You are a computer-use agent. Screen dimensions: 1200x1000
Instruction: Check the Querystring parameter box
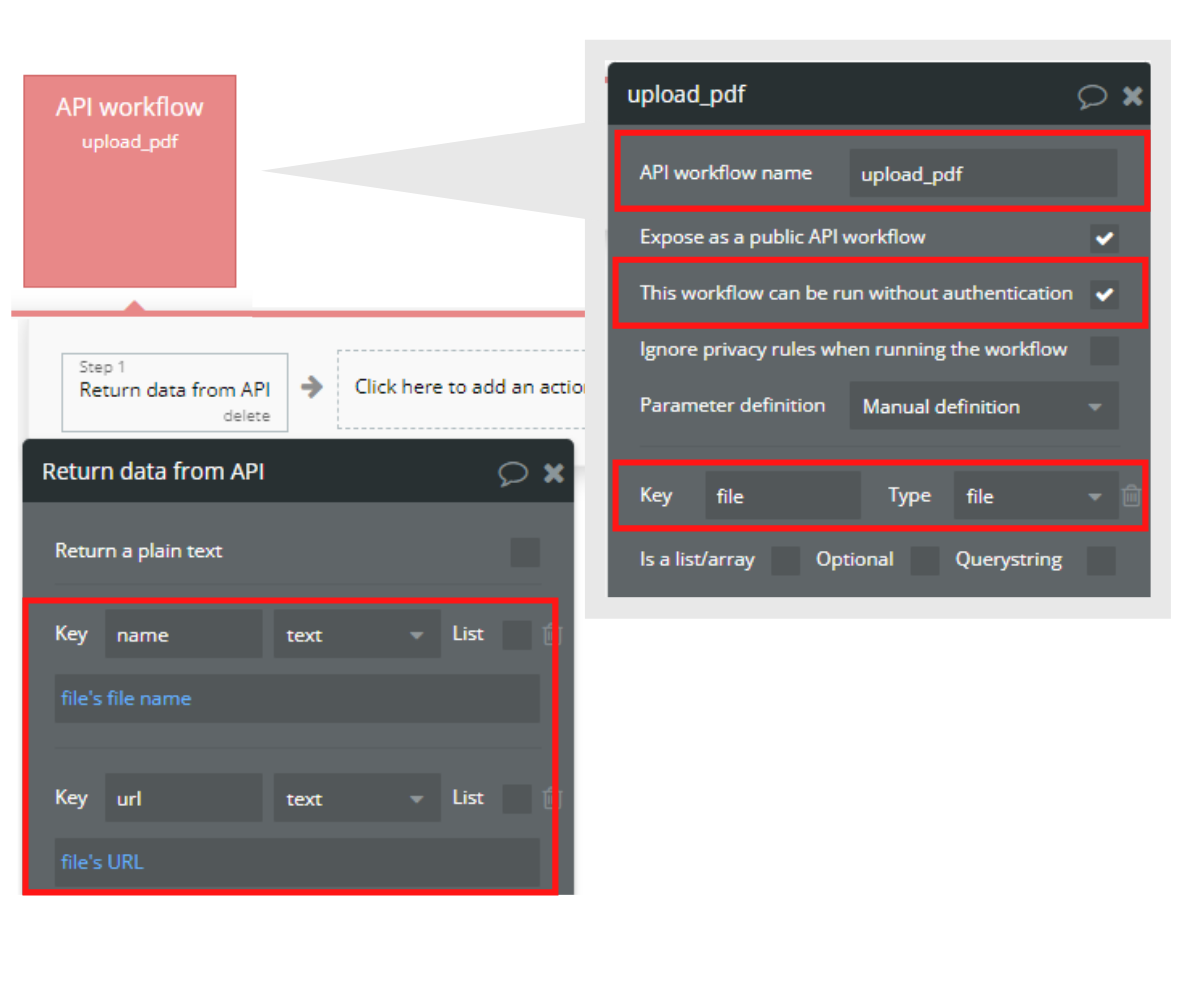click(x=1101, y=560)
